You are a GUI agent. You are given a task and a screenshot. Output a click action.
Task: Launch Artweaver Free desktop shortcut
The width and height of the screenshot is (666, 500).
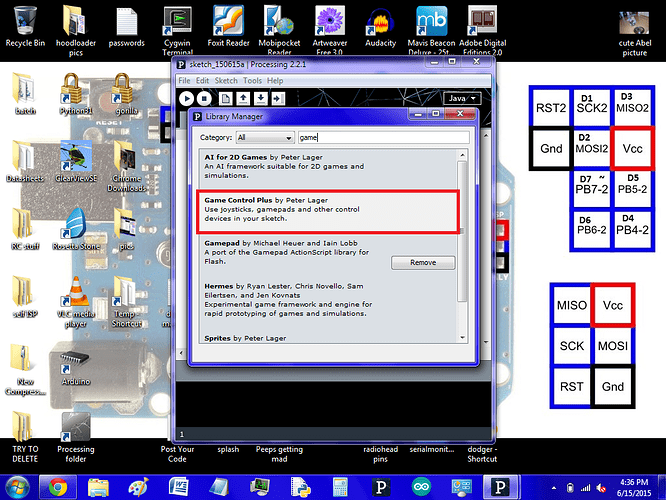330,31
